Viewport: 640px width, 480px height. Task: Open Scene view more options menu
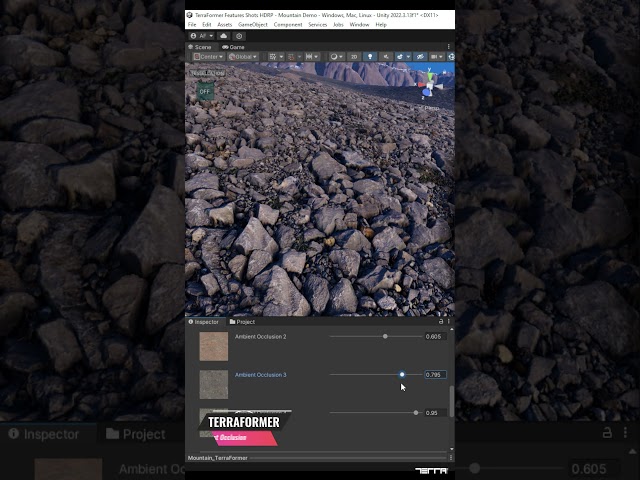449,47
